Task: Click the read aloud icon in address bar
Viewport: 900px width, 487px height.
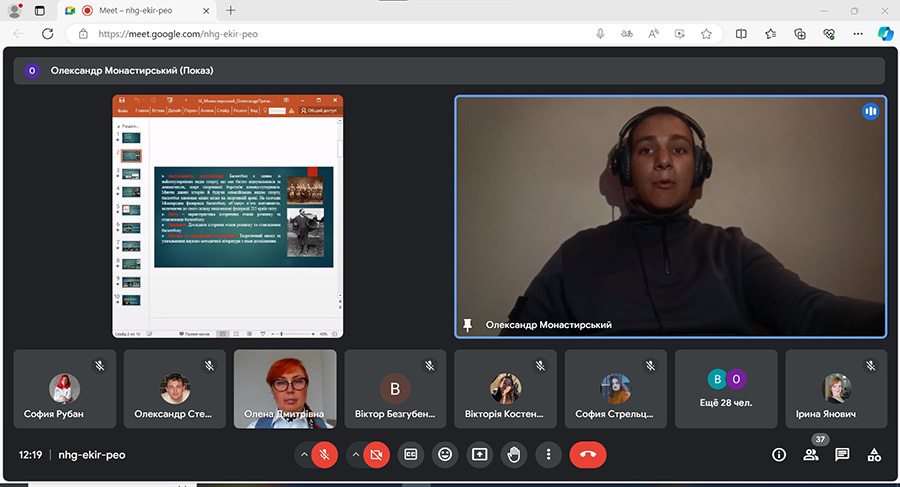Action: (x=653, y=34)
